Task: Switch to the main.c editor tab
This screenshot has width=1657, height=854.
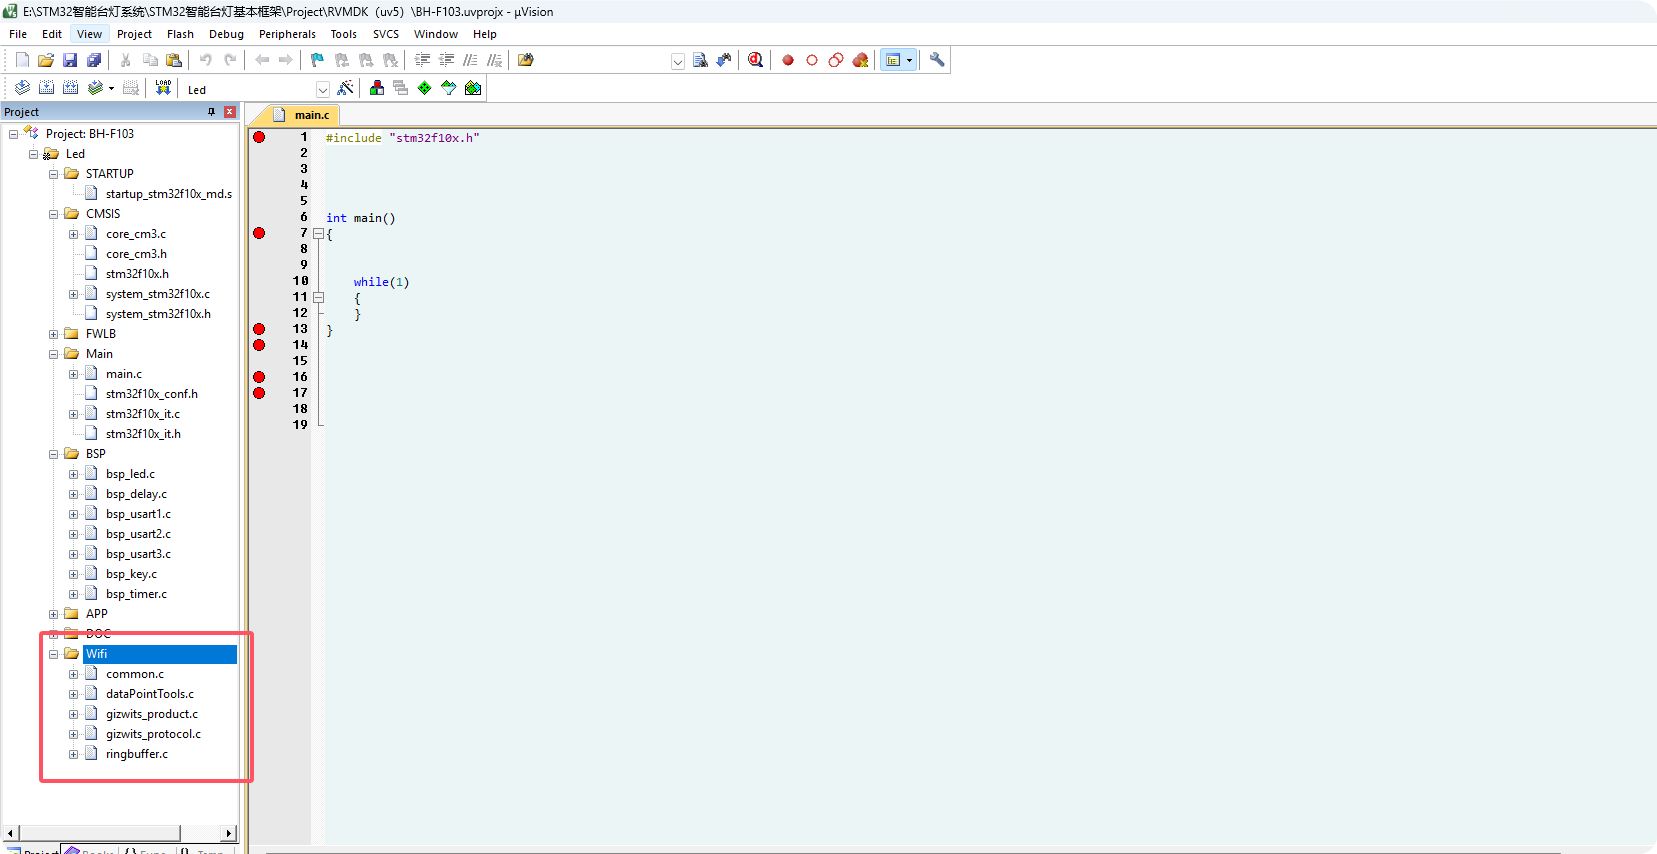Action: coord(311,115)
